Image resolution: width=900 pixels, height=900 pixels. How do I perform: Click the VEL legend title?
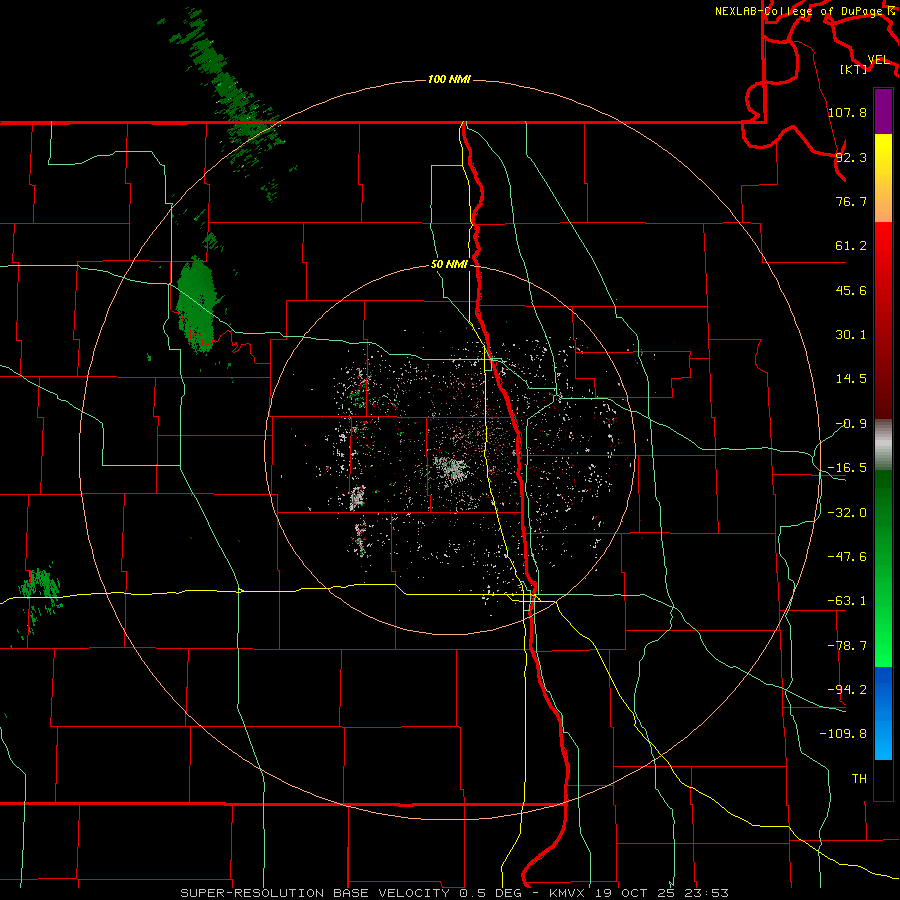coord(878,60)
